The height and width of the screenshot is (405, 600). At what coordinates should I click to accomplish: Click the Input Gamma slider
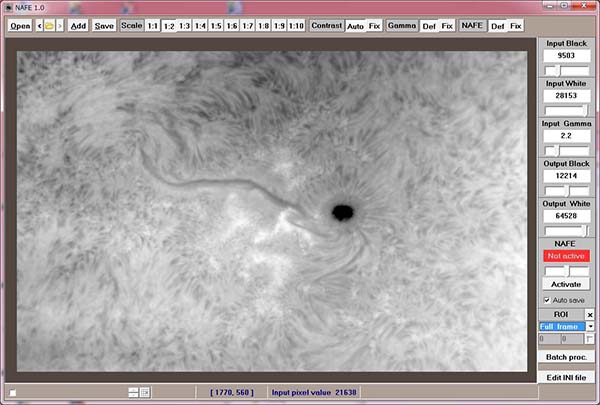pos(566,151)
